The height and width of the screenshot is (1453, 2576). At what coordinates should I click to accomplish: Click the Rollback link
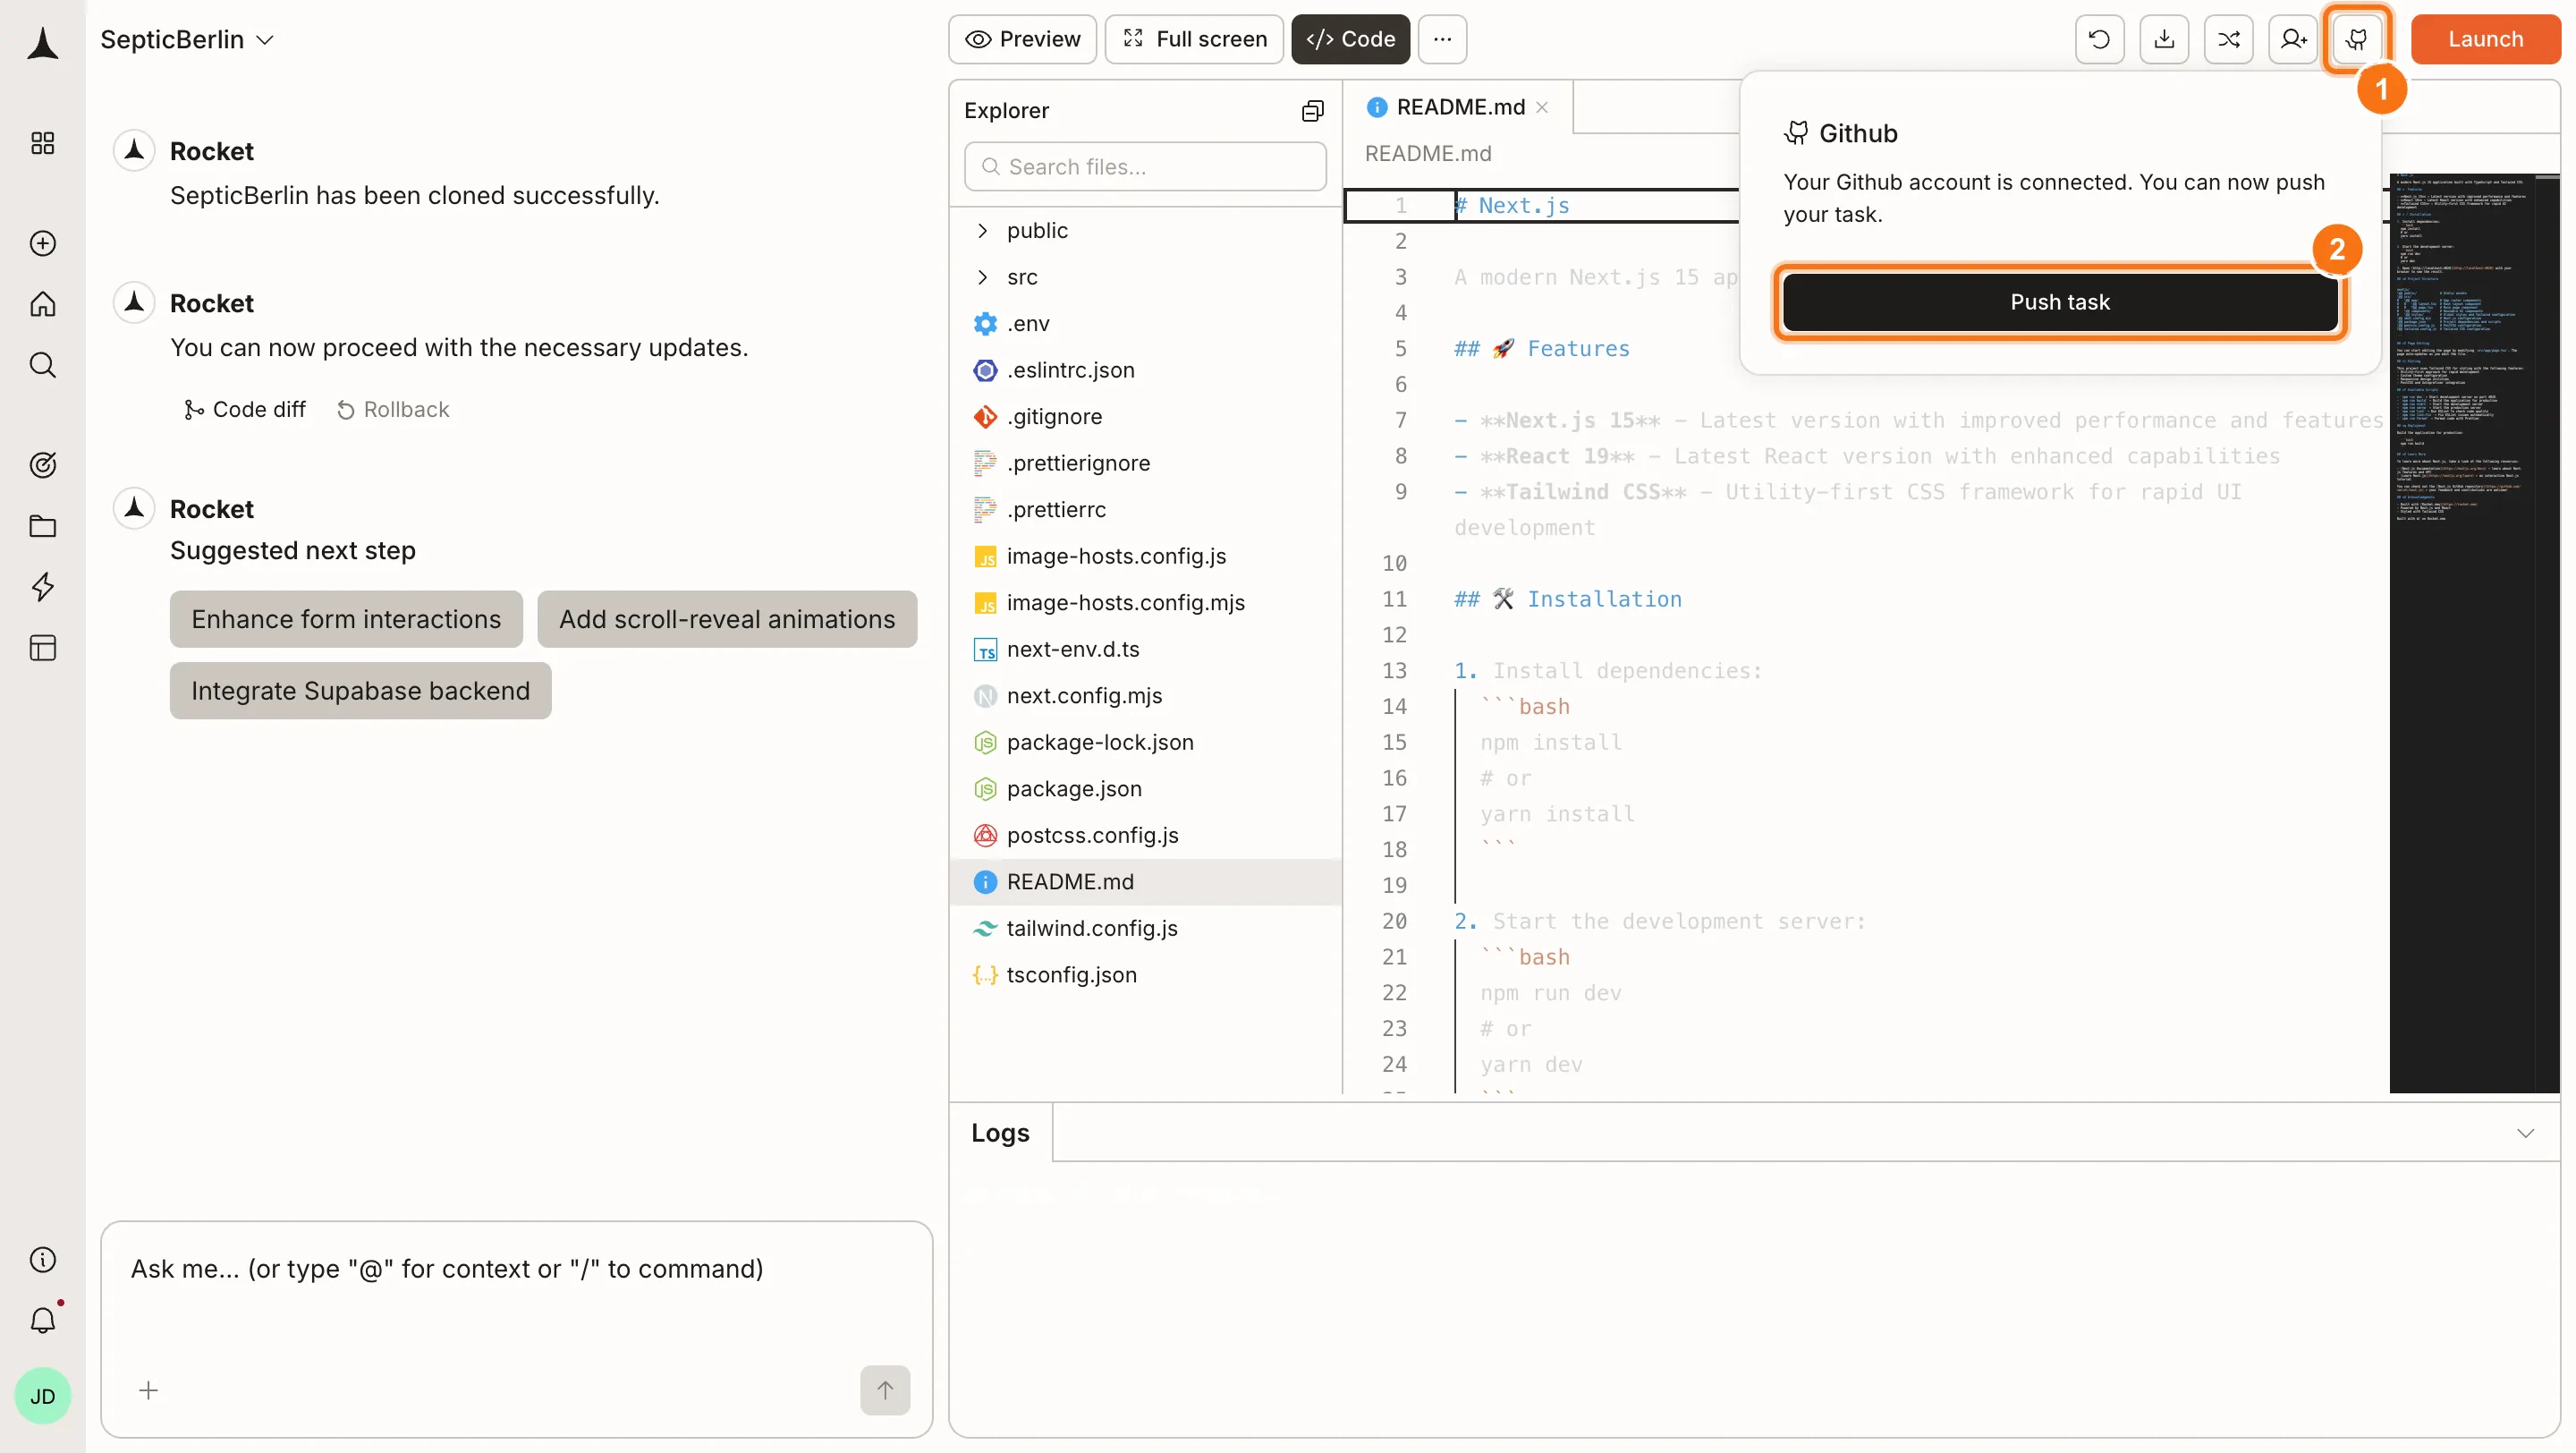[392, 409]
